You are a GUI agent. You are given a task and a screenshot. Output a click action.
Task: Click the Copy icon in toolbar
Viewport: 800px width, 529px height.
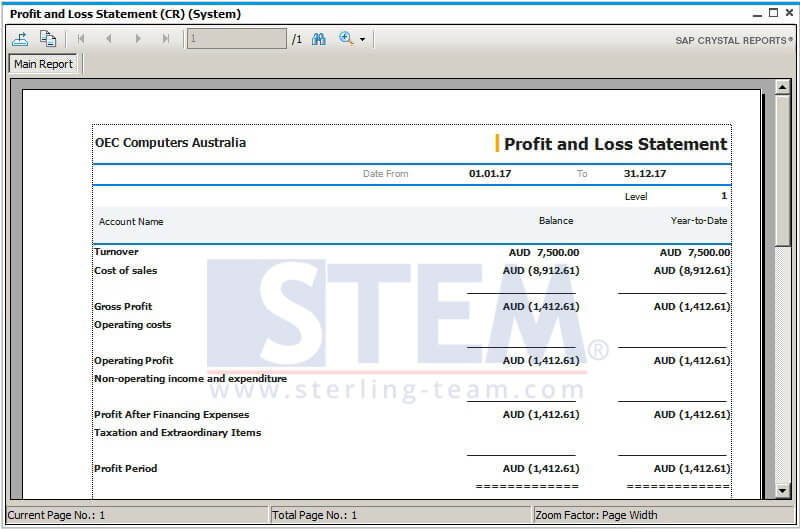(48, 39)
